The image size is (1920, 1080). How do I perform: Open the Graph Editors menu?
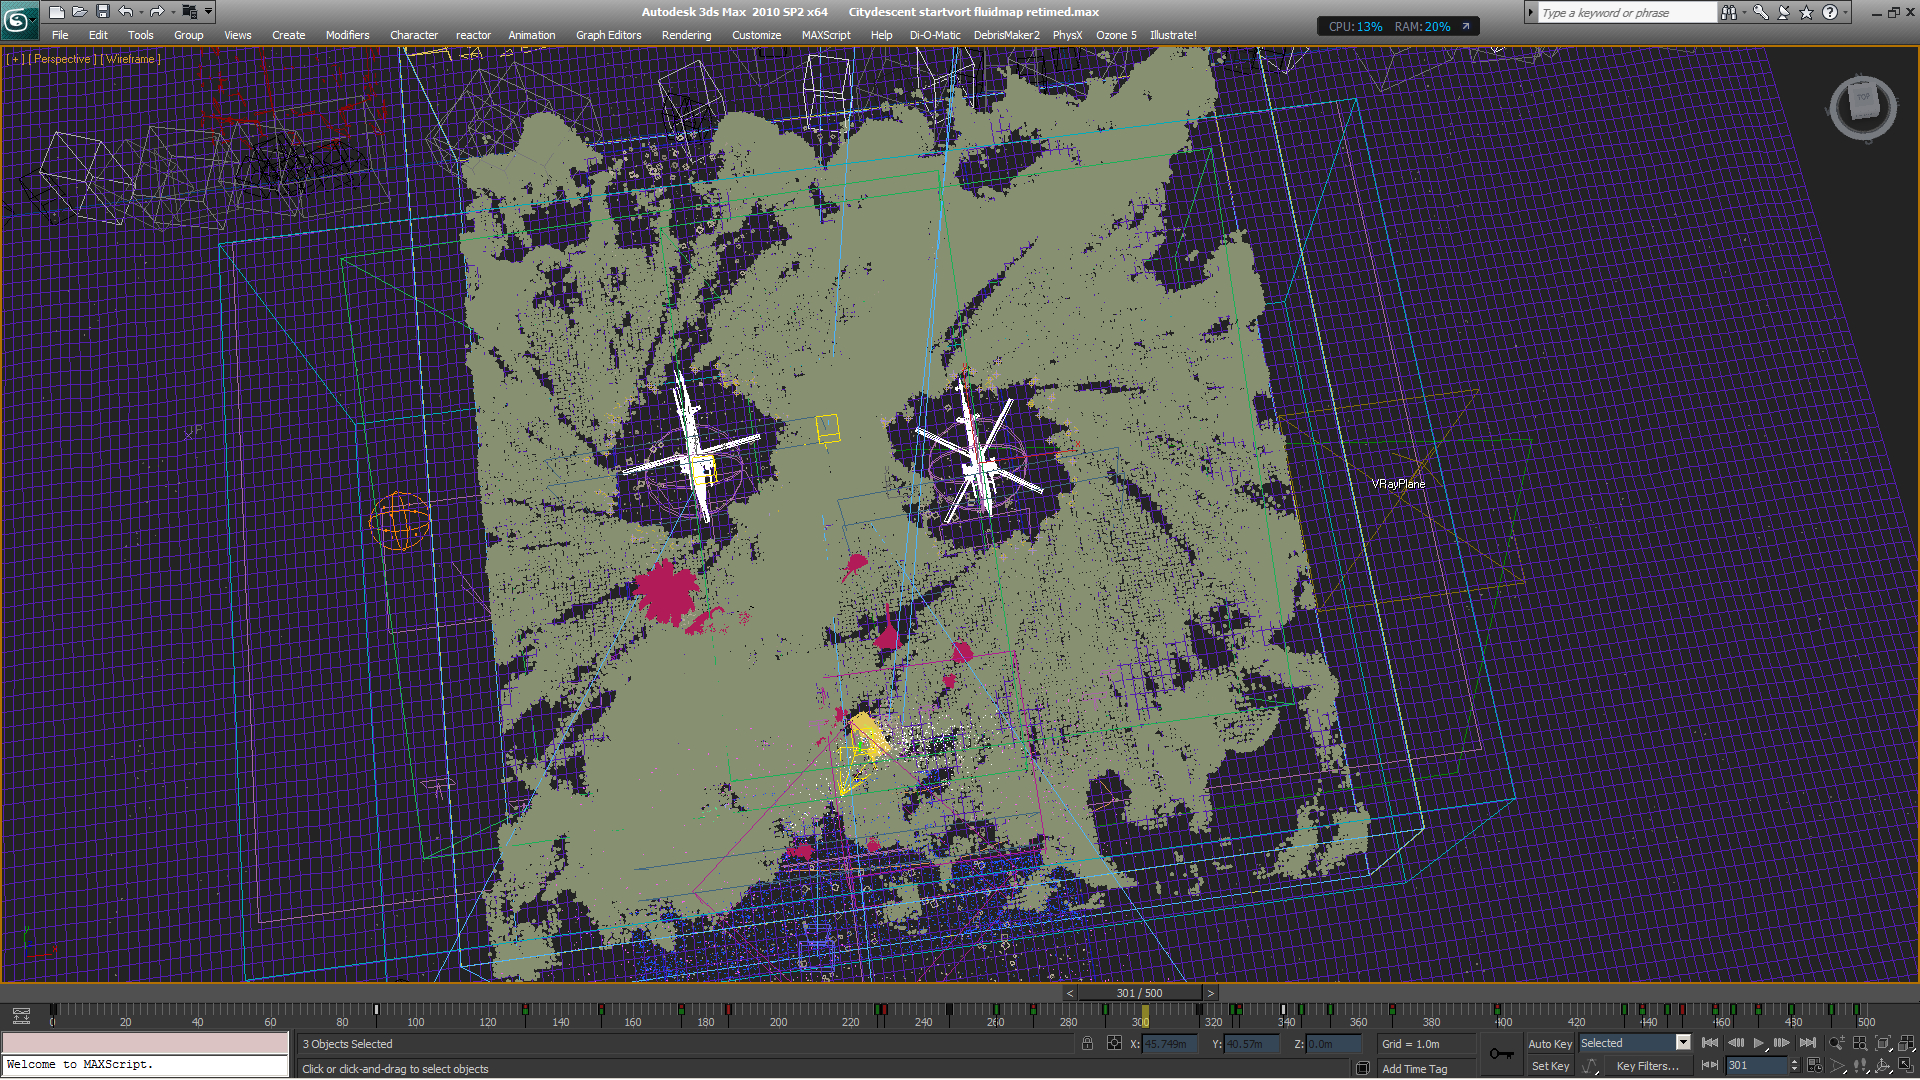coord(608,35)
